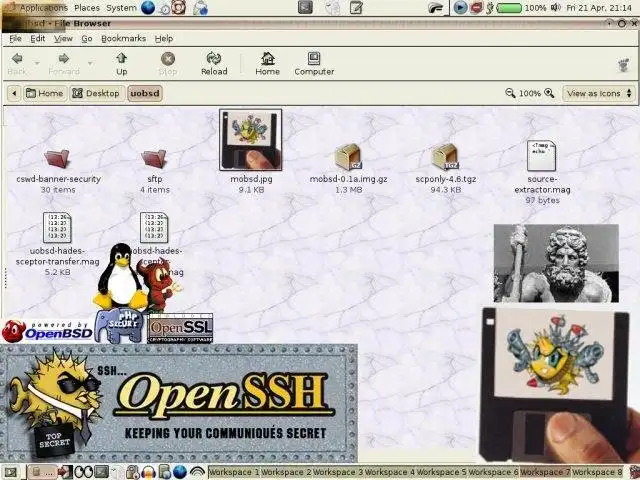
Task: Expand the Forward history dropdown arrow
Action: coord(90,64)
